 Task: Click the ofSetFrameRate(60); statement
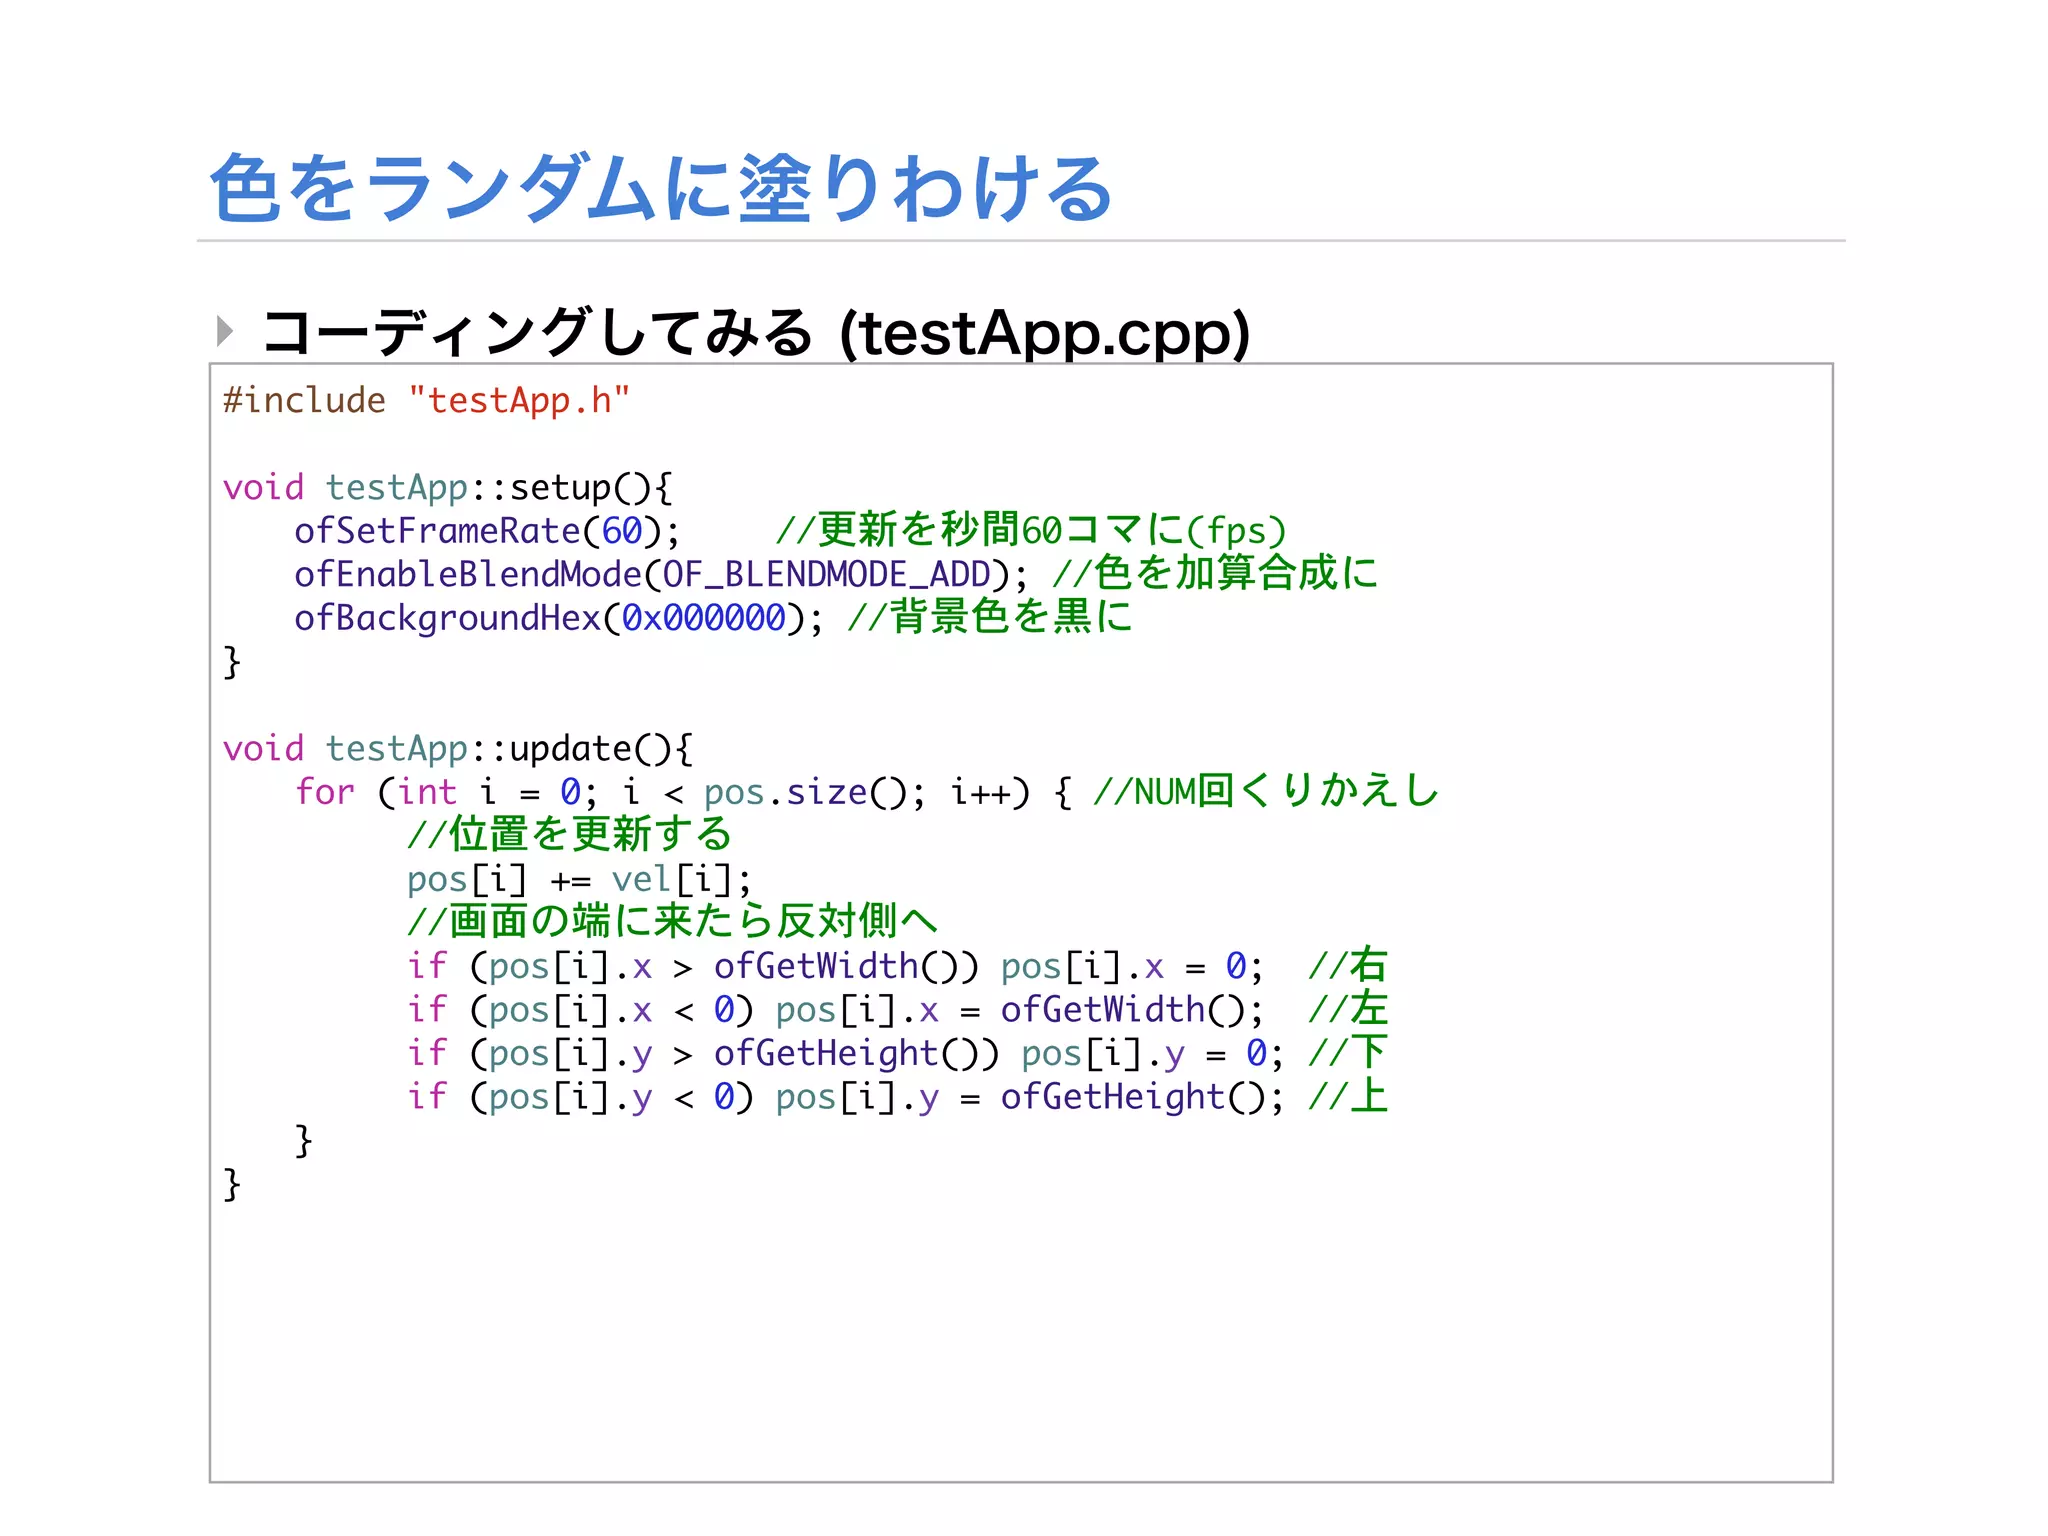pyautogui.click(x=487, y=531)
